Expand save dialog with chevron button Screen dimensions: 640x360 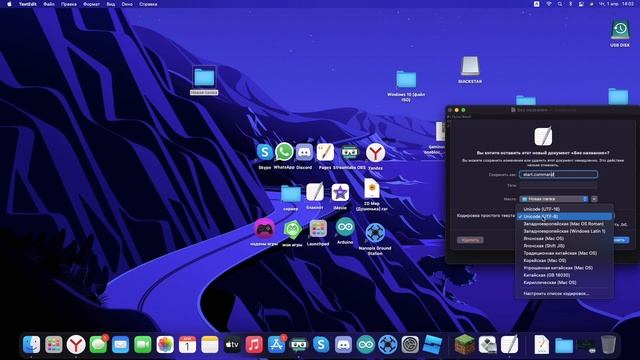pos(594,199)
